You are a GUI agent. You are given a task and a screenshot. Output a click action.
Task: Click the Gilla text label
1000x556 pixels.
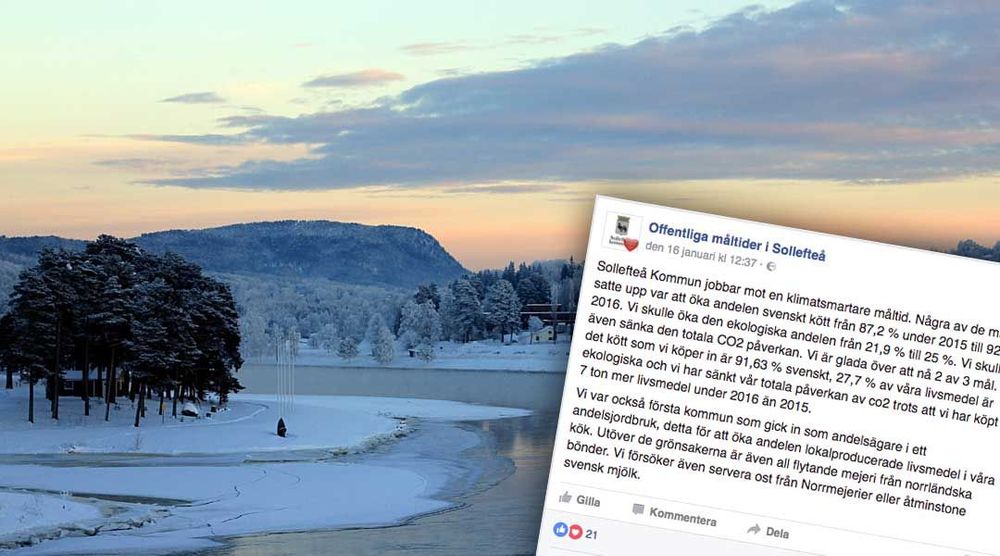tap(588, 501)
